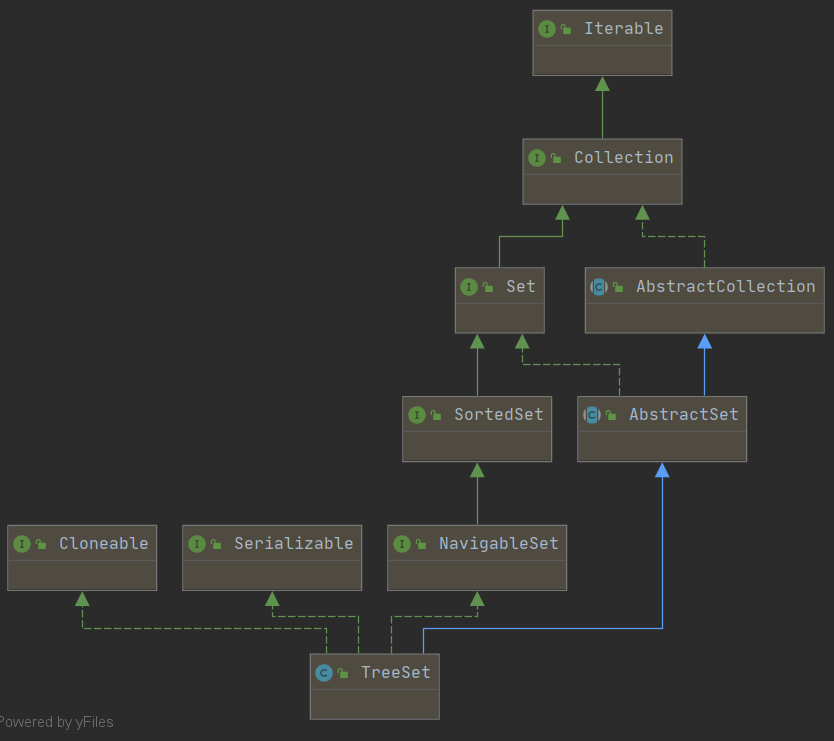Click the class icon on TreeSet node

point(323,673)
